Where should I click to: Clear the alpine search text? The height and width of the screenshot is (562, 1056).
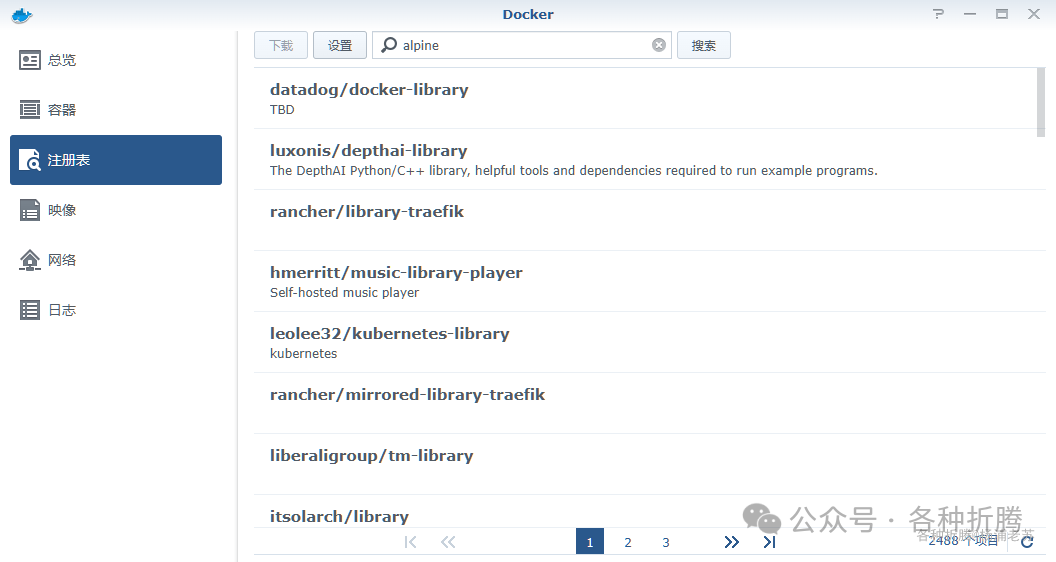659,45
